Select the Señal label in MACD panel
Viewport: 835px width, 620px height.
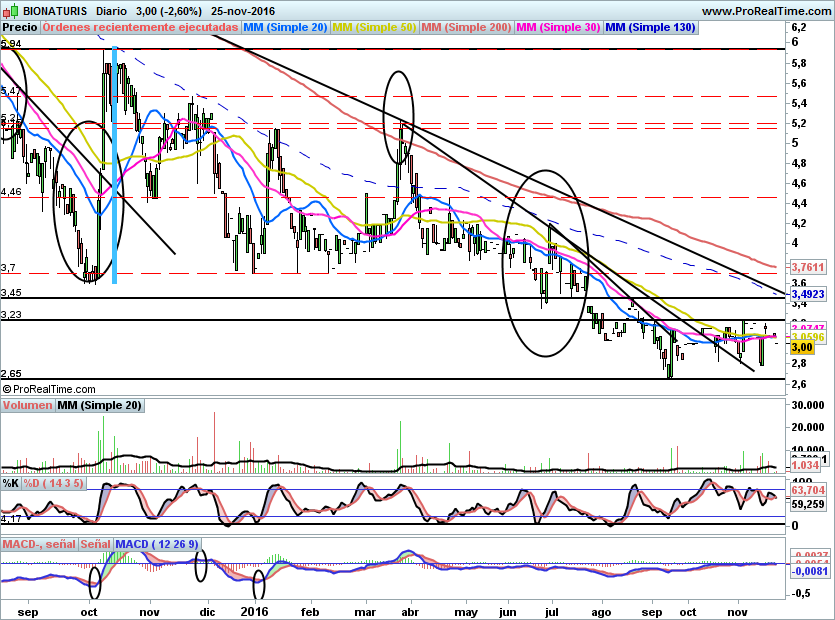coord(95,544)
